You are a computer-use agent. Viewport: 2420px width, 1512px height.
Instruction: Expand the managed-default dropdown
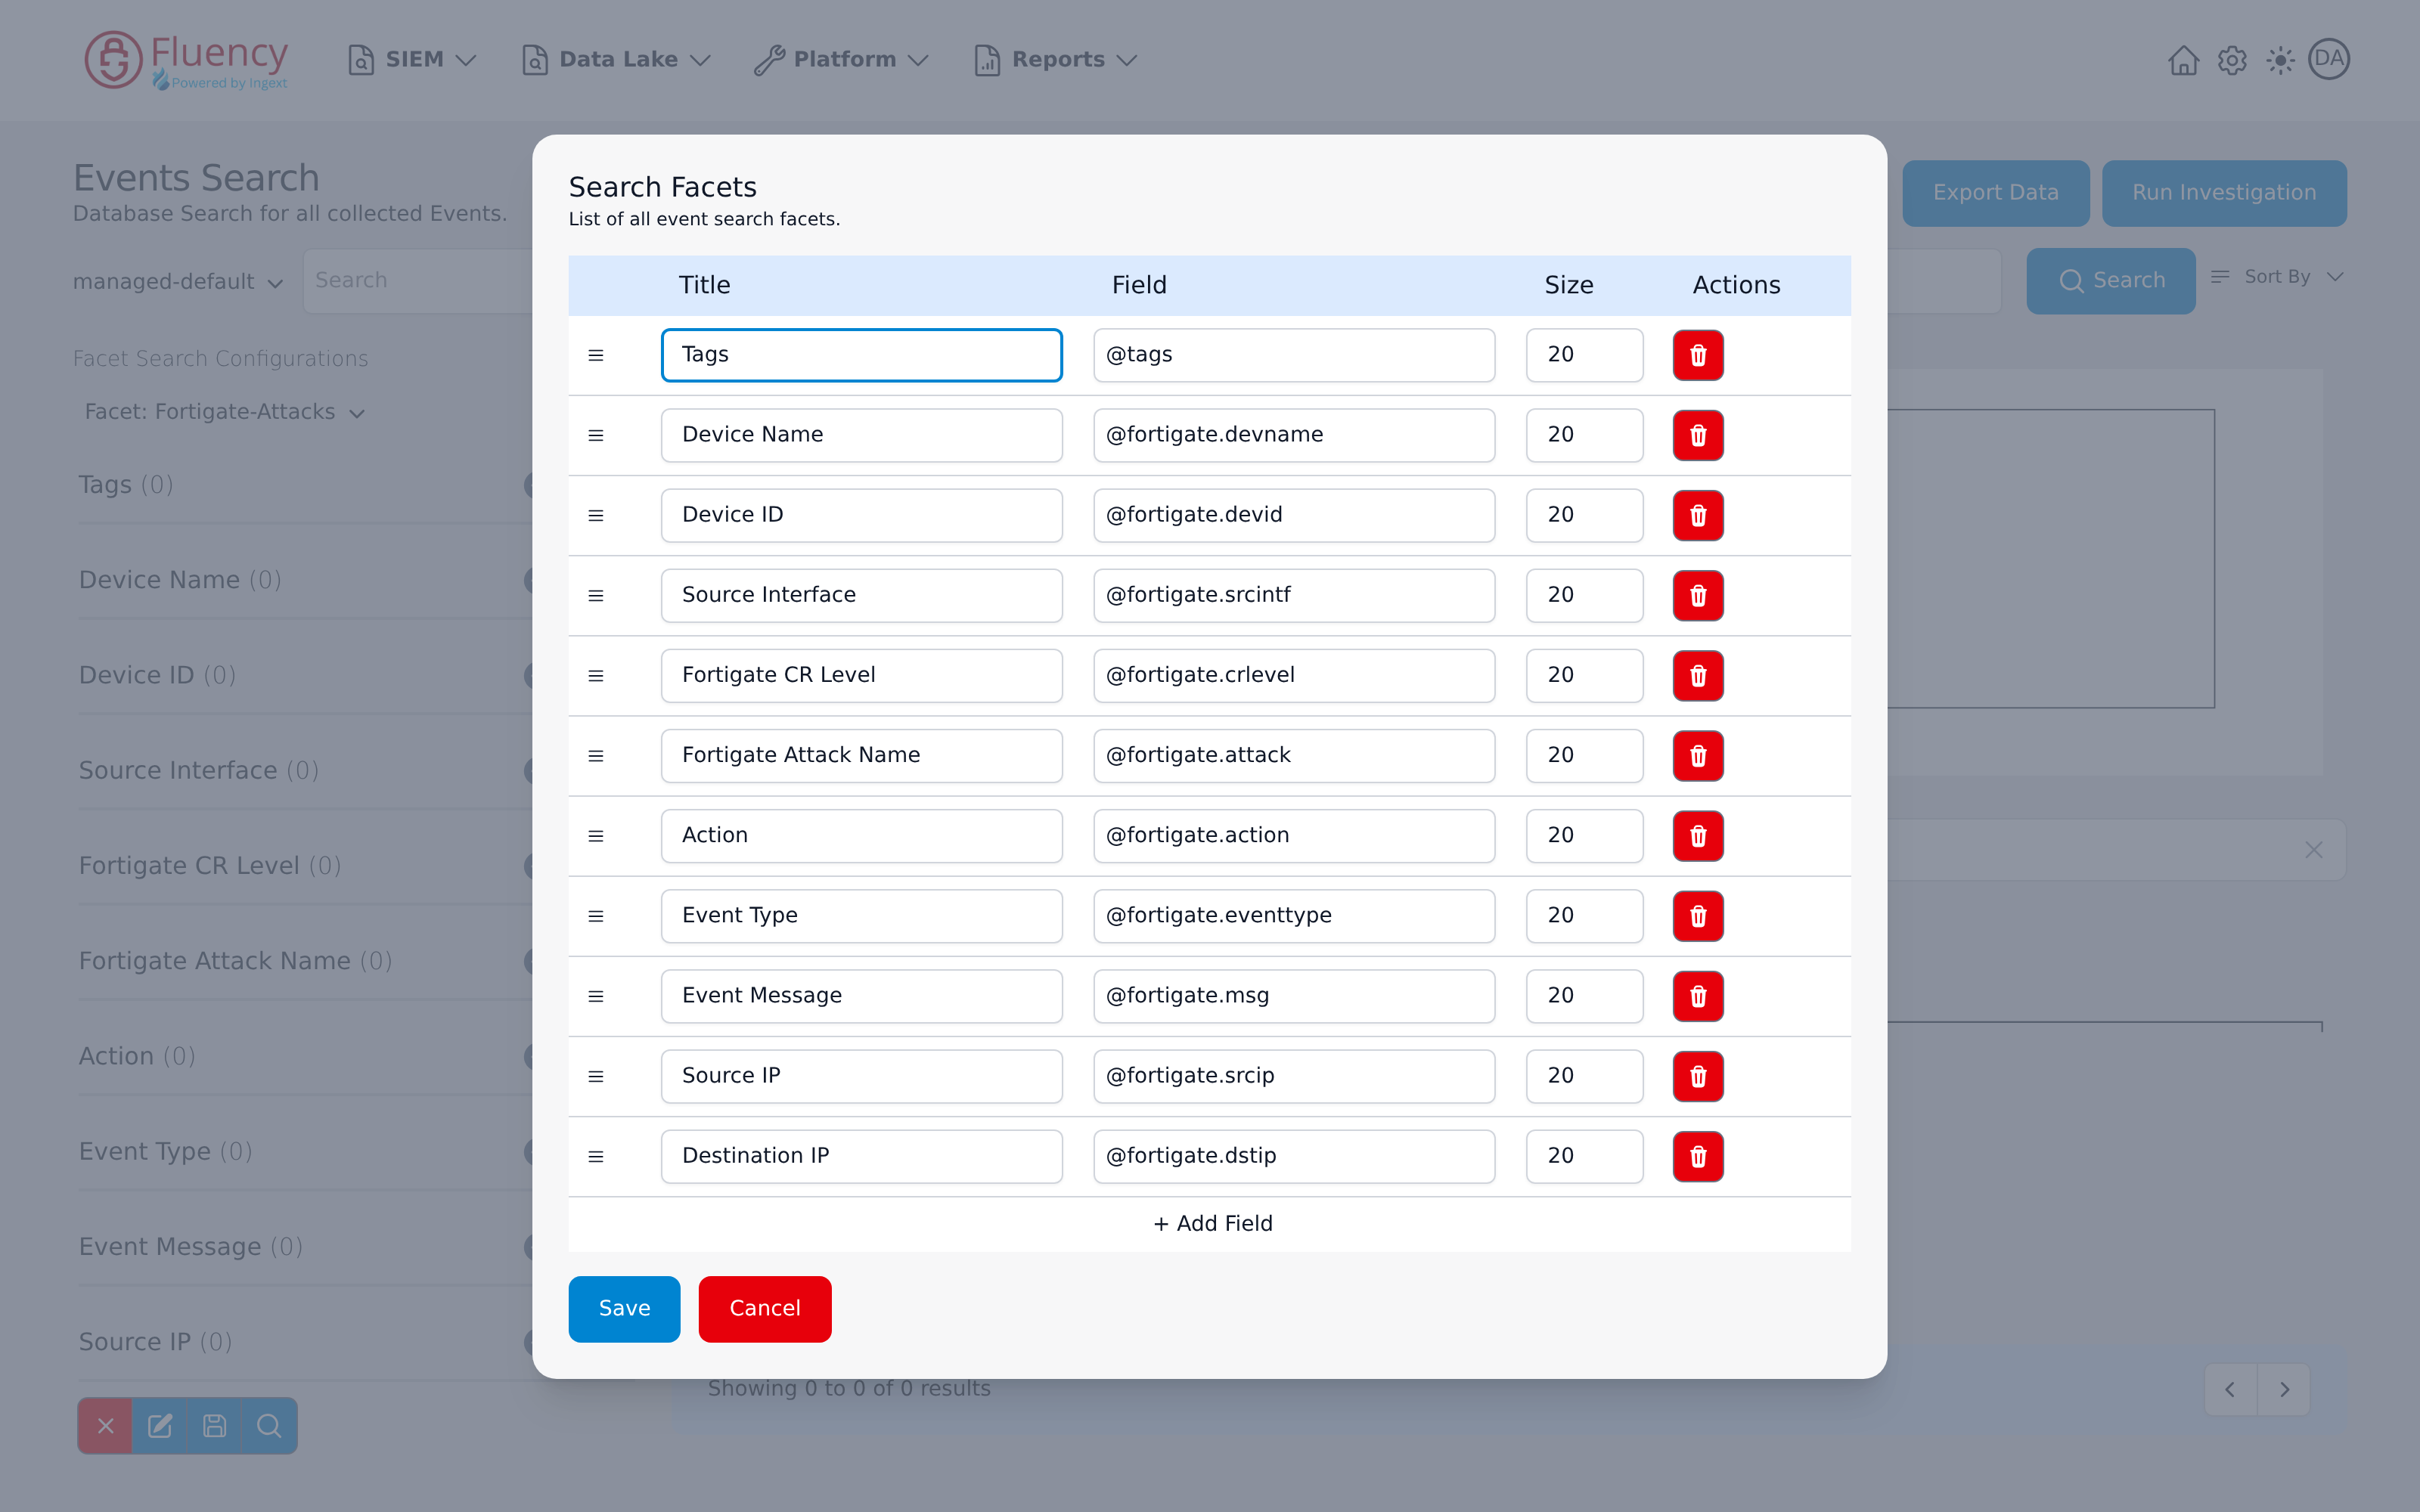tap(178, 282)
